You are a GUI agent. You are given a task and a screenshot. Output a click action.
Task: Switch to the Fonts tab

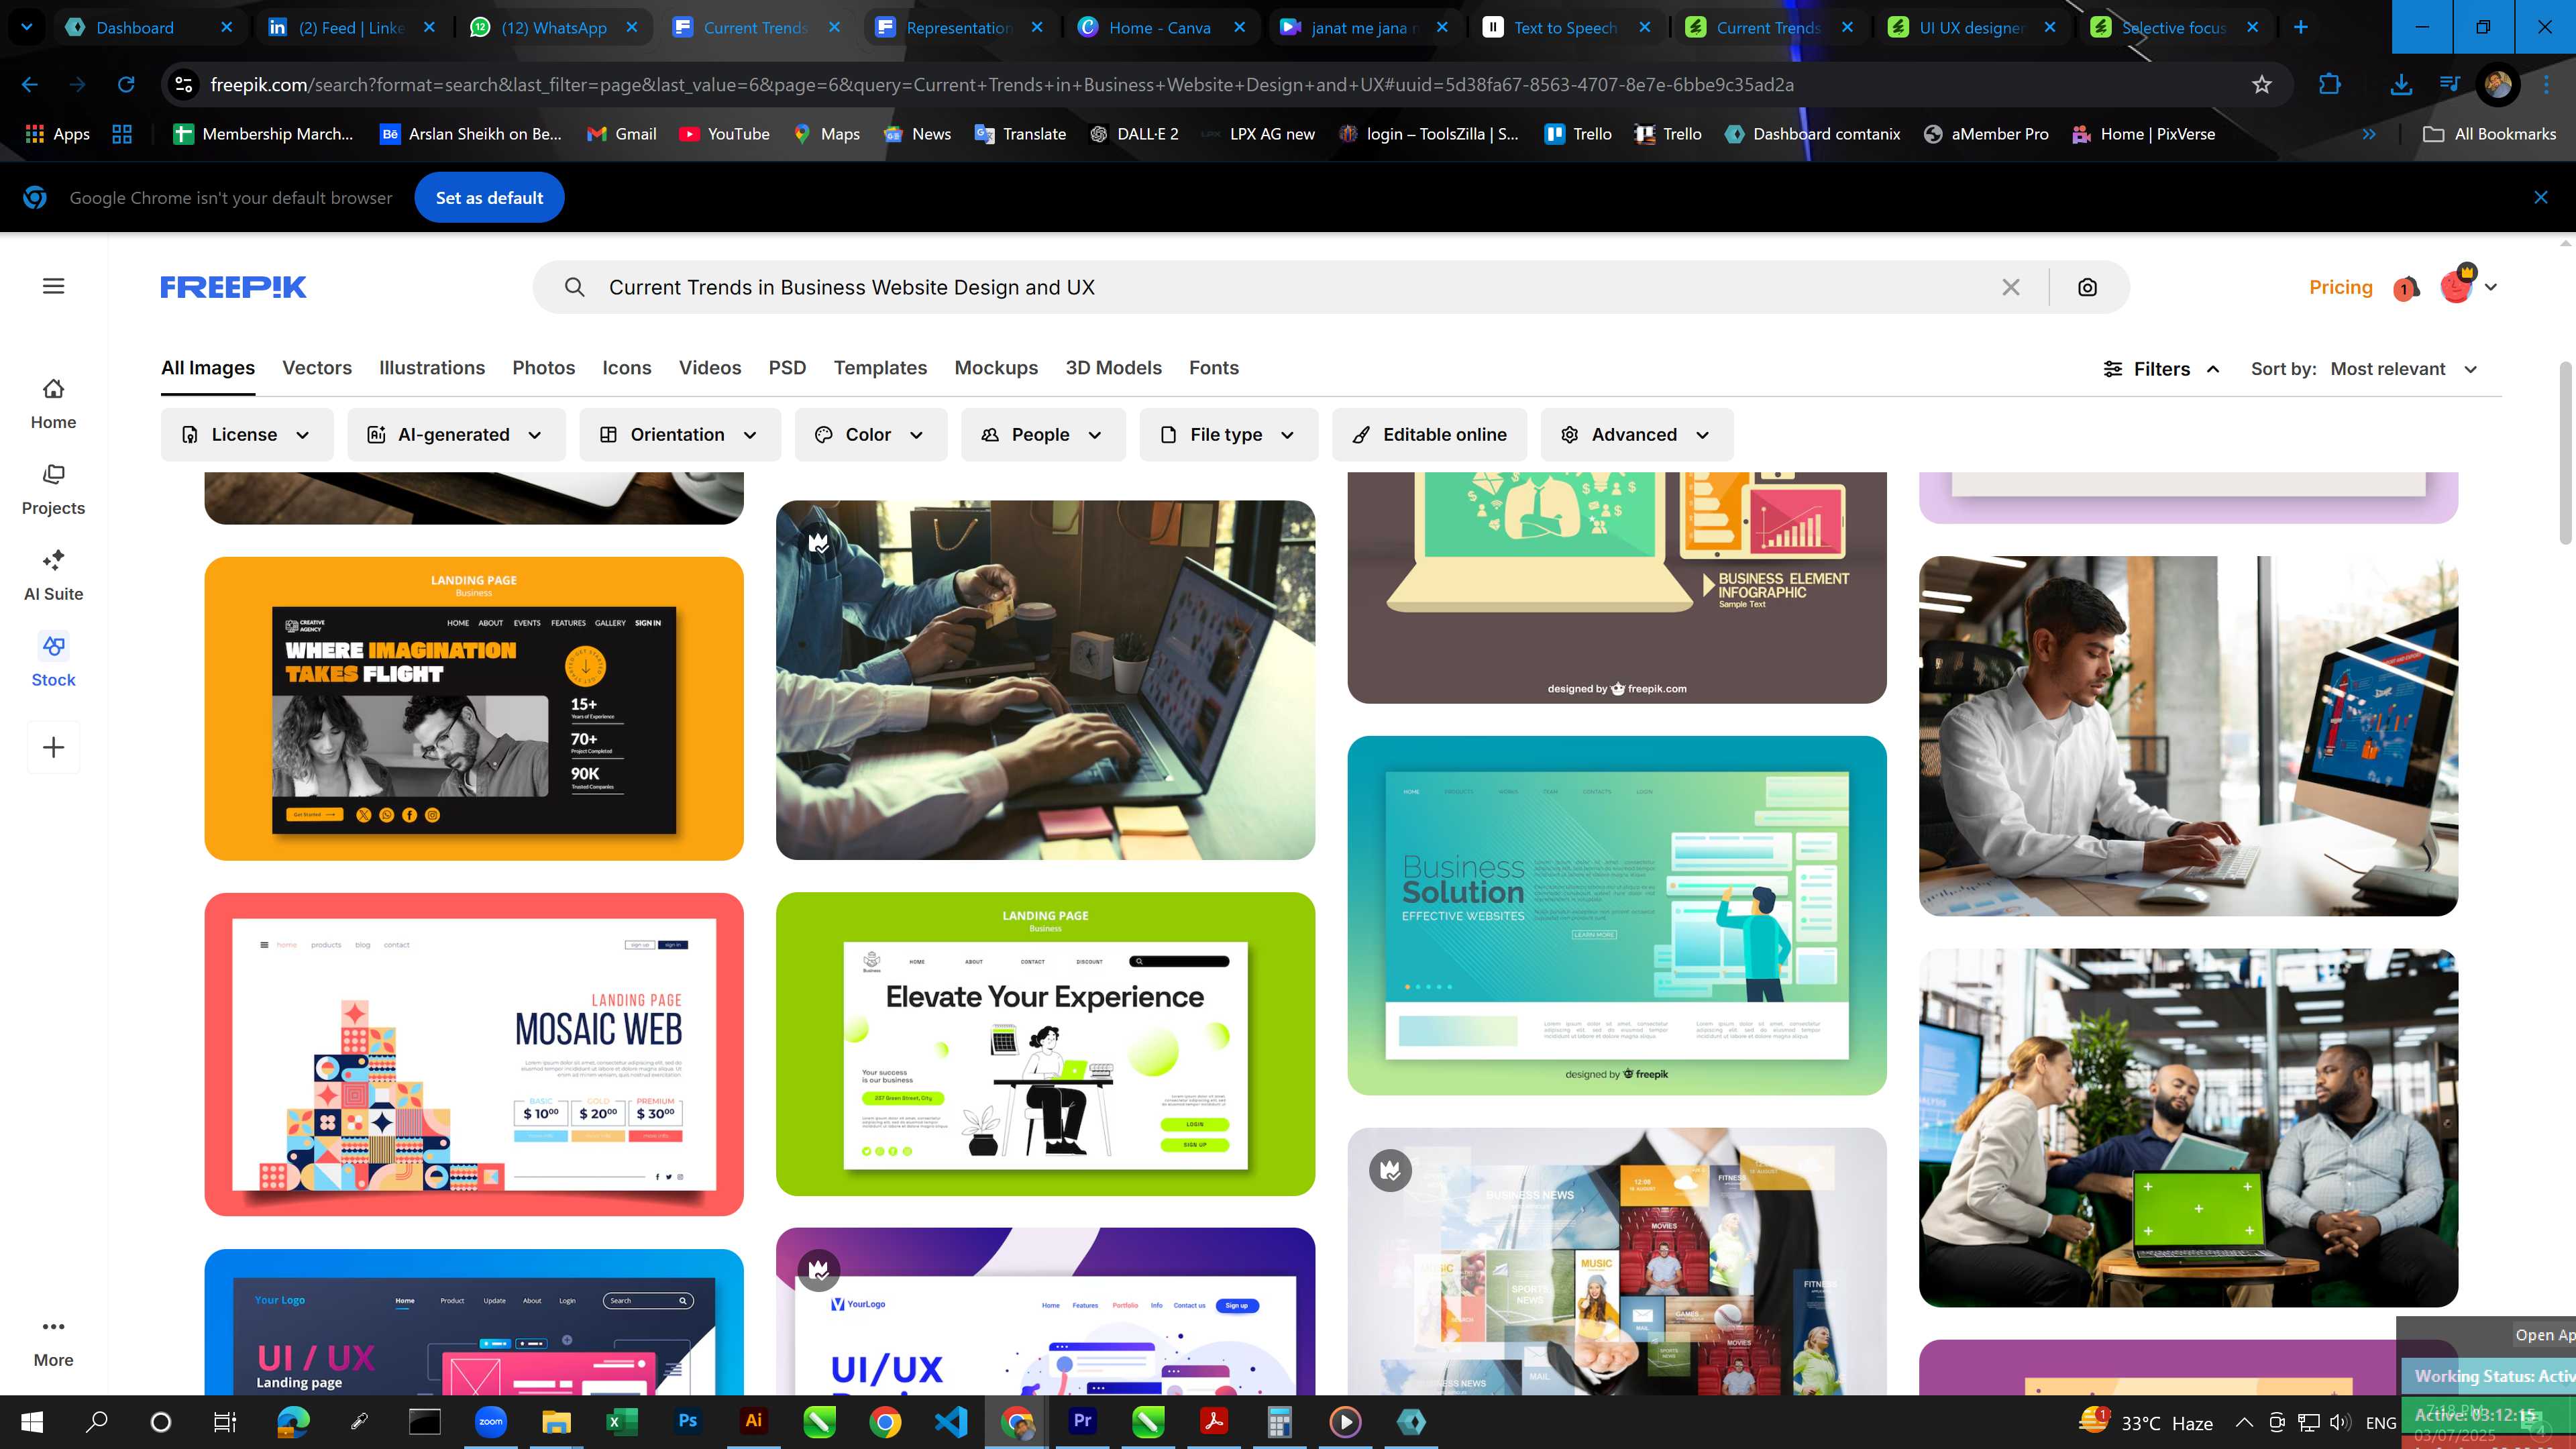coord(1214,367)
